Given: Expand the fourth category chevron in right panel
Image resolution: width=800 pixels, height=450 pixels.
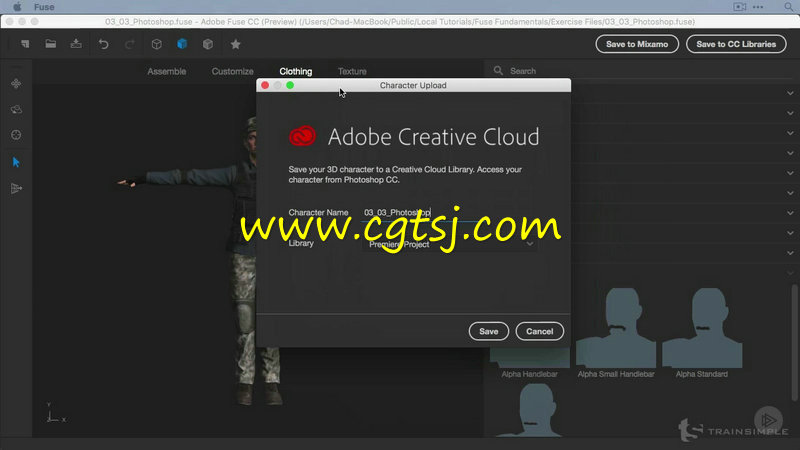Looking at the screenshot, I should click(790, 153).
